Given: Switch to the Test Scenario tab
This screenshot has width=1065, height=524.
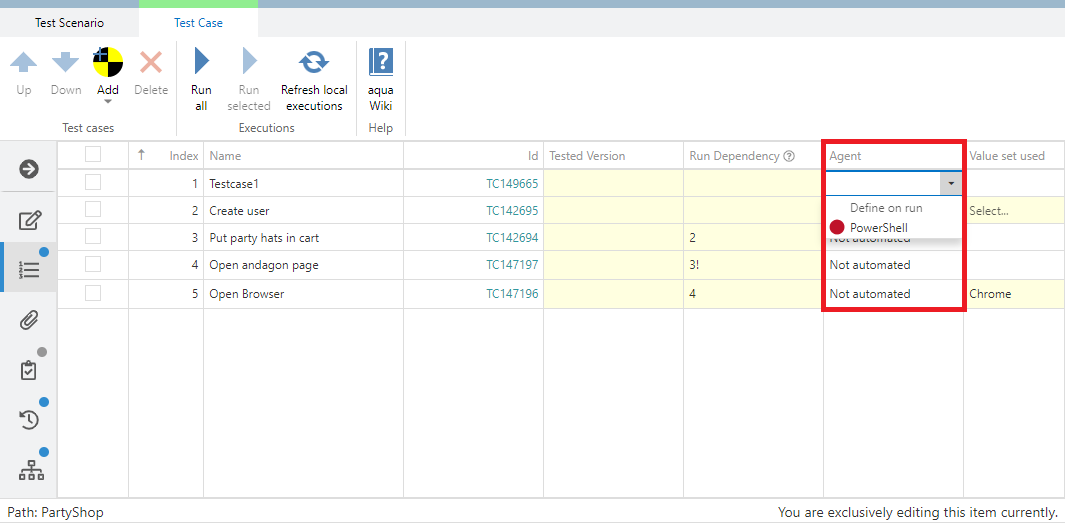Looking at the screenshot, I should point(69,22).
